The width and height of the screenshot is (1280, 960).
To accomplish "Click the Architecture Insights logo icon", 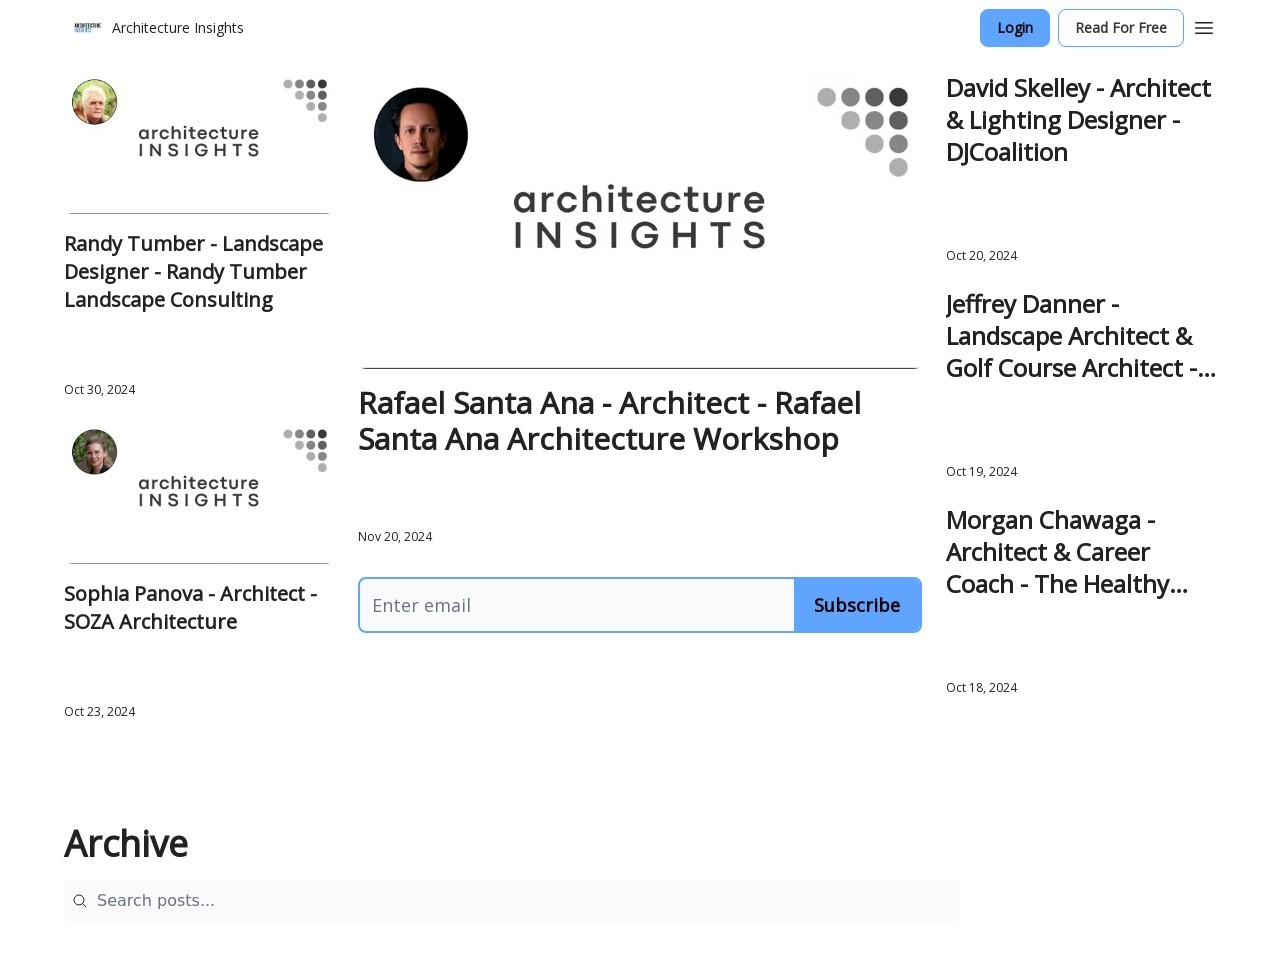I will click(88, 28).
